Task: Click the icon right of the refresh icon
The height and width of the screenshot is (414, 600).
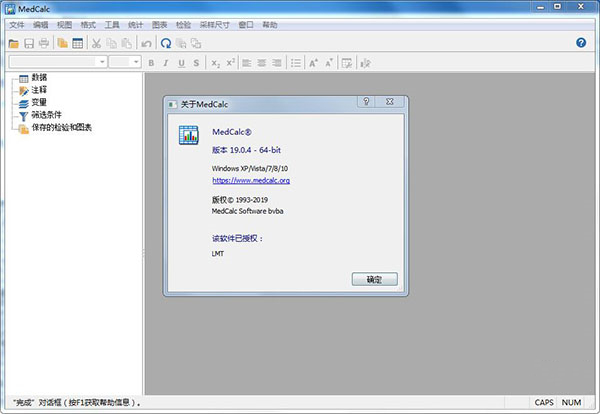Action: (x=181, y=43)
